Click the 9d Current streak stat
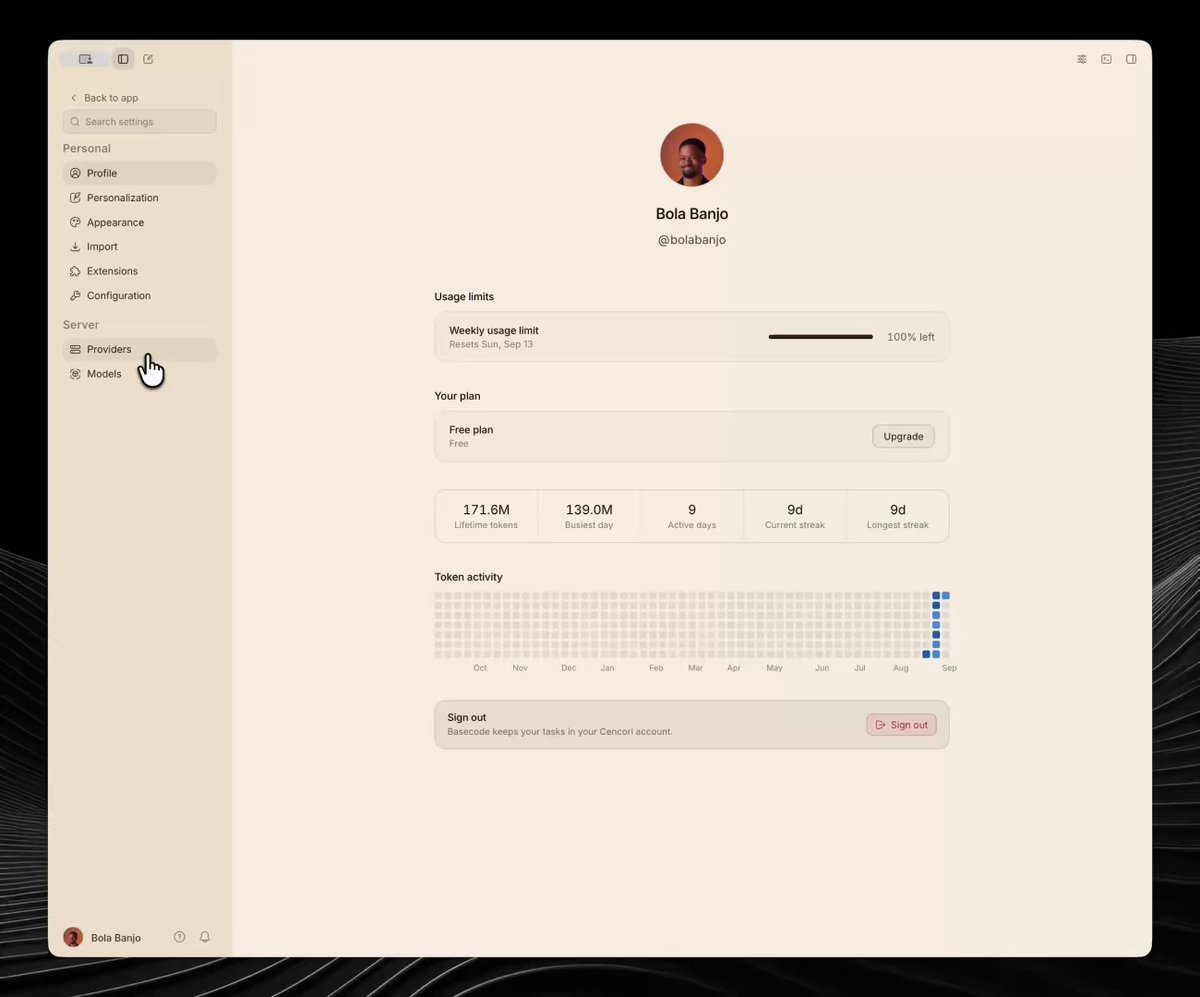Screen dimensions: 1200x997 click(795, 516)
